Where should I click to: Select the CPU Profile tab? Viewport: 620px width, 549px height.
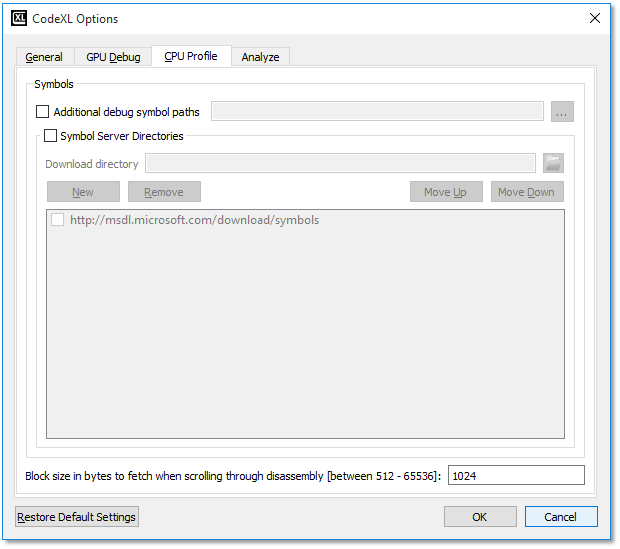[x=191, y=56]
